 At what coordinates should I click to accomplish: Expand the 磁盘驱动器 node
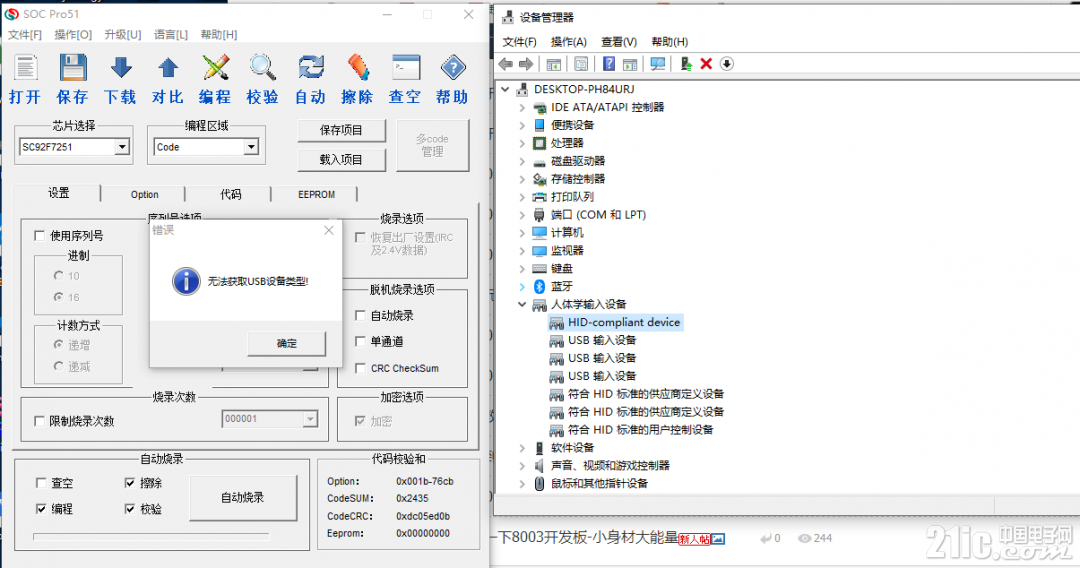[522, 161]
